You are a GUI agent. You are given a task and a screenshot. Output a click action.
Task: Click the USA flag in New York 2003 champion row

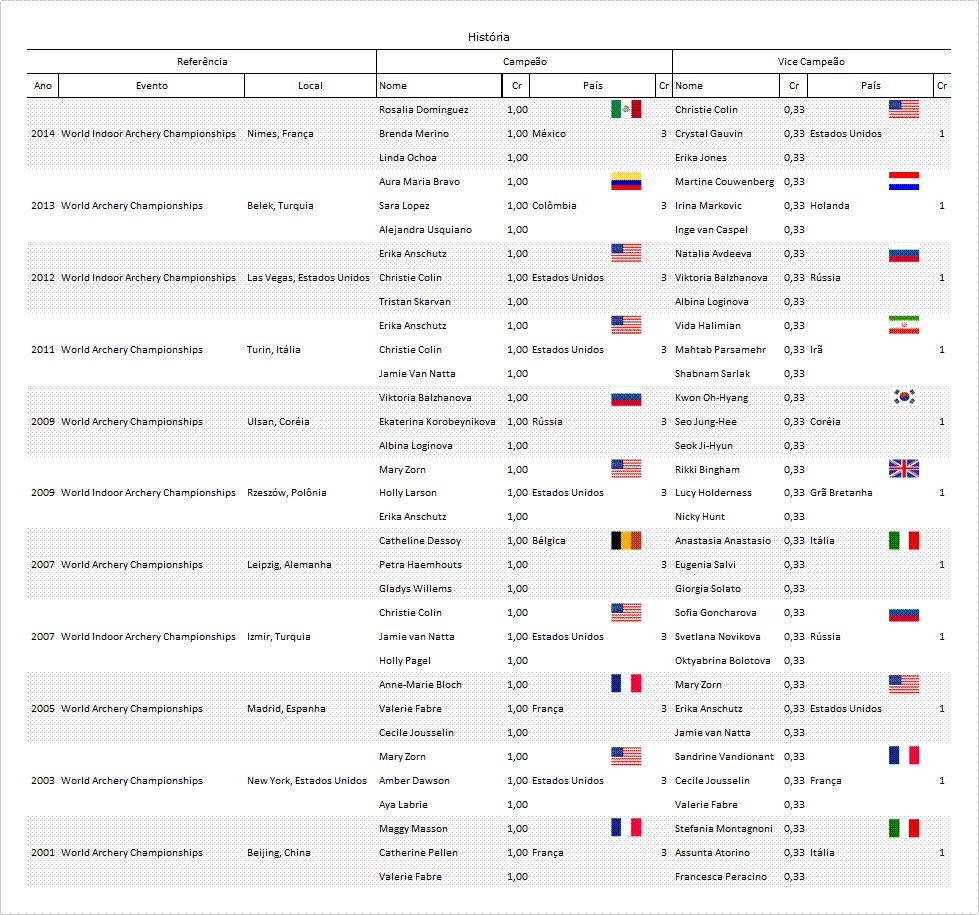pyautogui.click(x=626, y=756)
